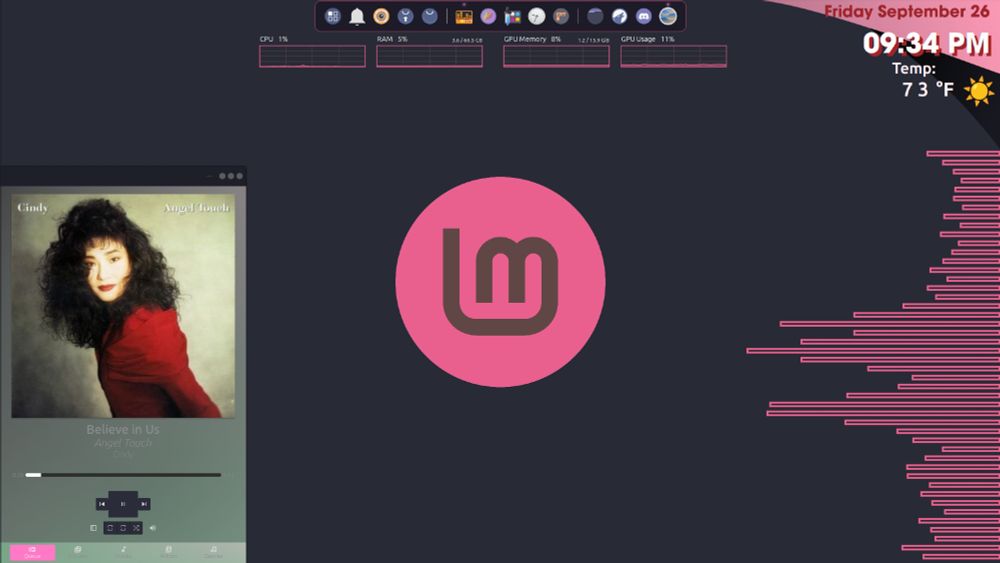The width and height of the screenshot is (1000, 563).
Task: Toggle the sidebar panel icon in player
Action: (93, 528)
